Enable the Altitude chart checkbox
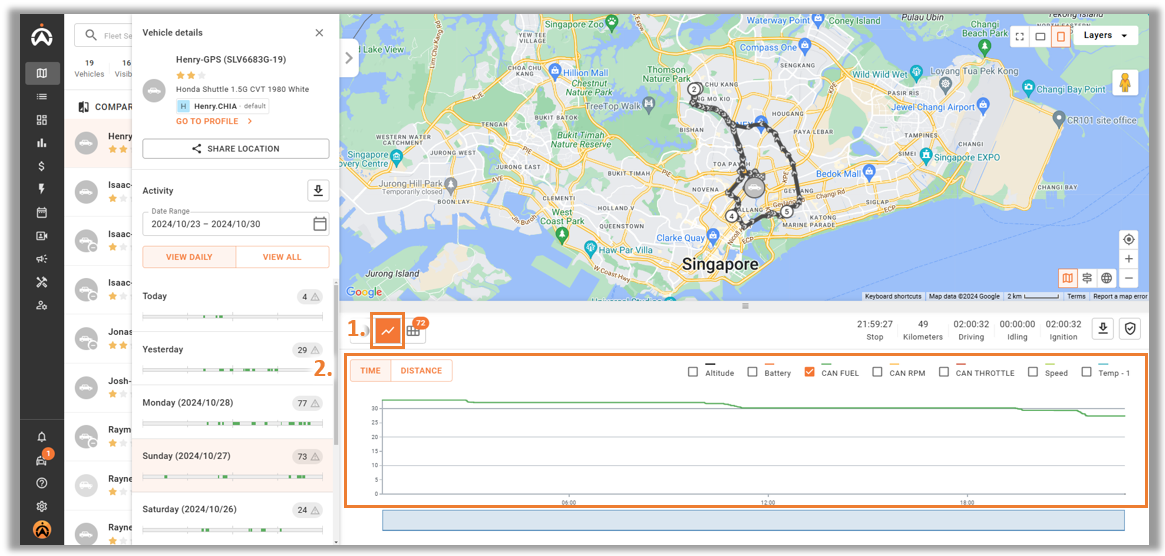The height and width of the screenshot is (556, 1165). point(693,372)
